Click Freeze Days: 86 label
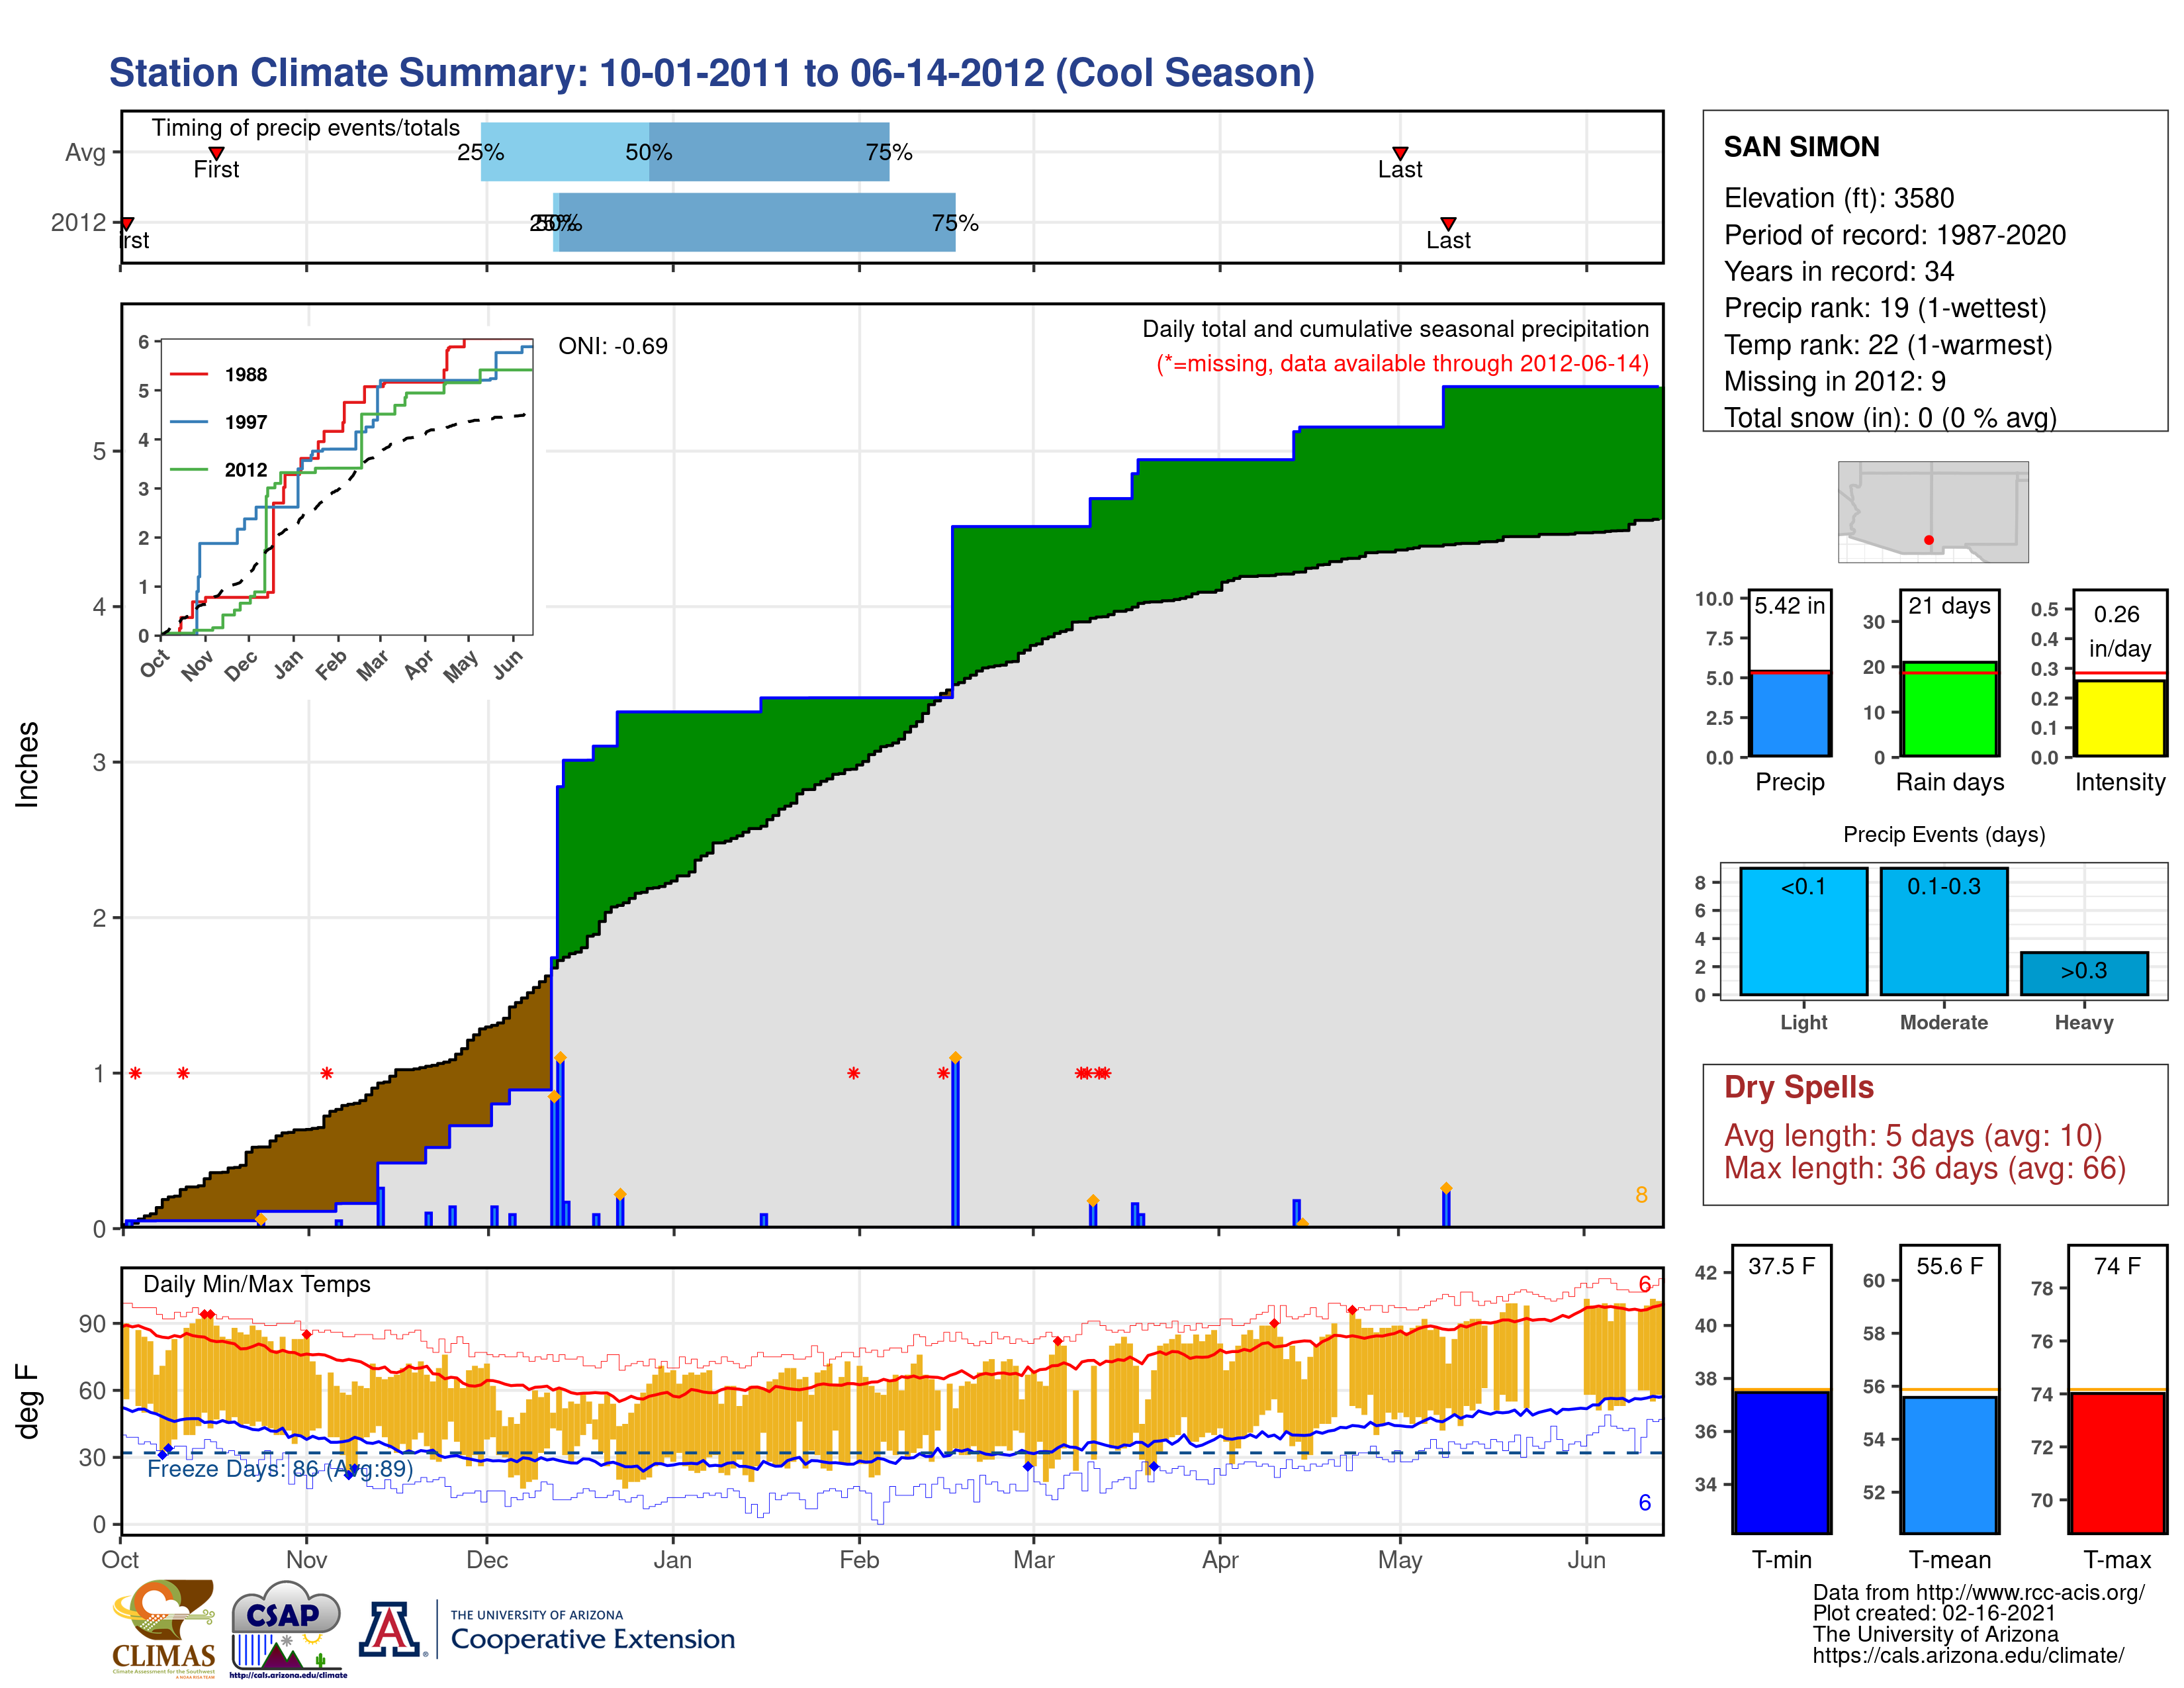This screenshot has width=2184, height=1688. (280, 1469)
